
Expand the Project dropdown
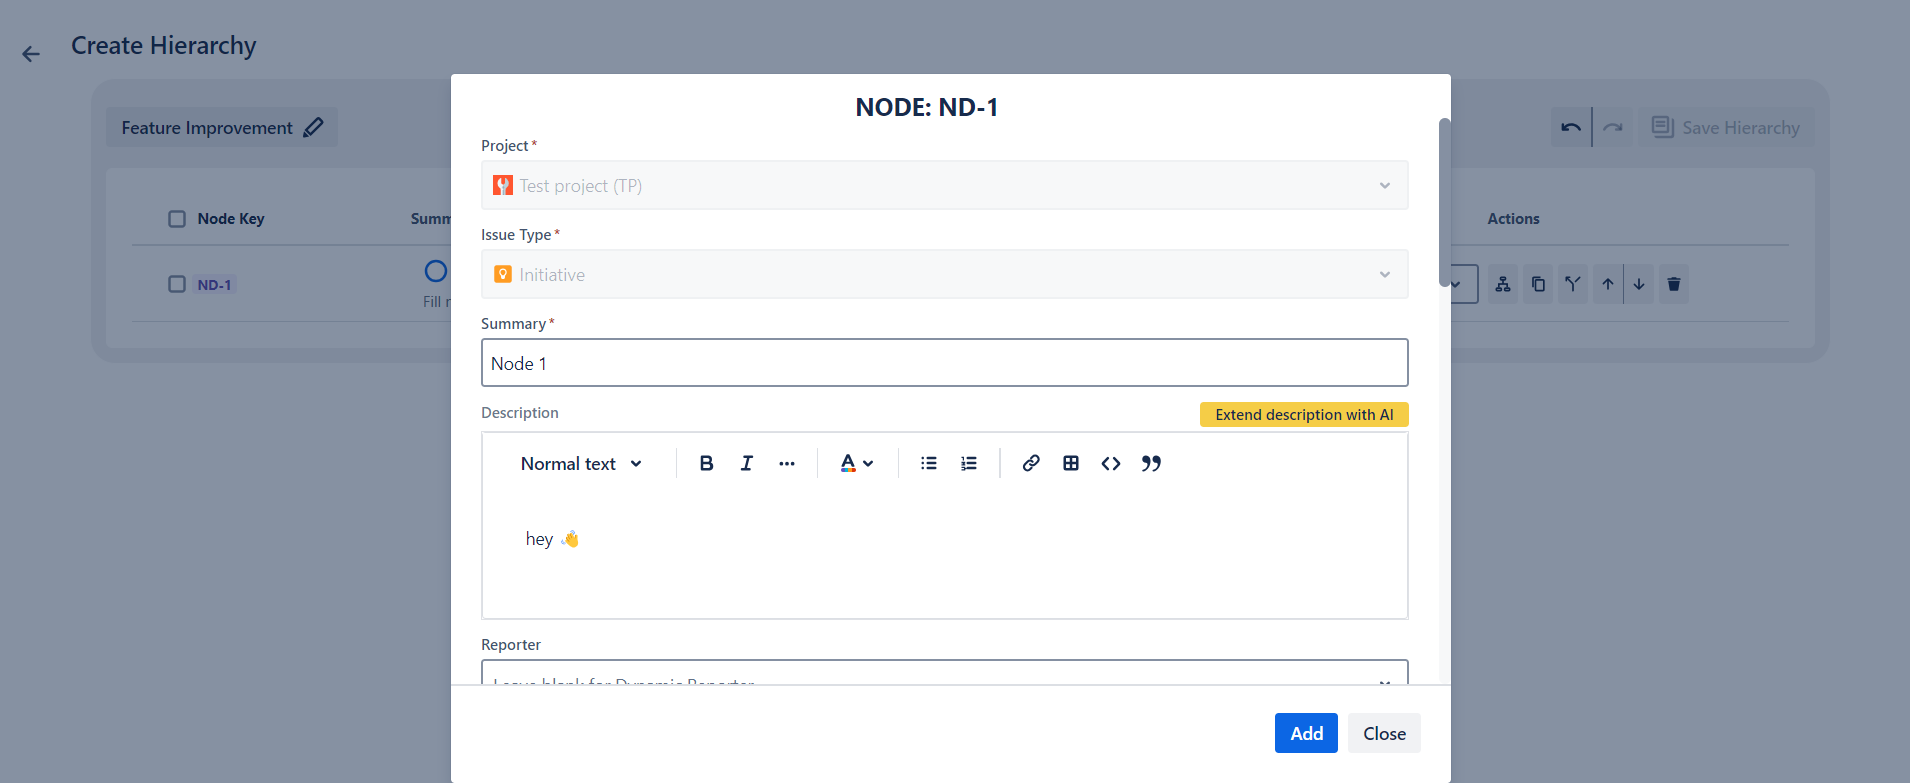click(944, 185)
